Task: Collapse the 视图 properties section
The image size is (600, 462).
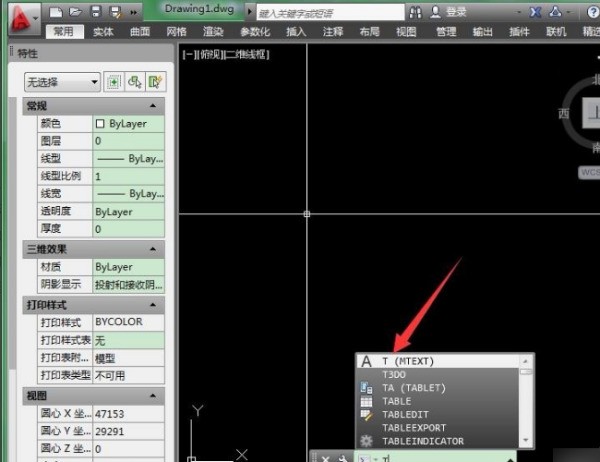Action: 153,395
